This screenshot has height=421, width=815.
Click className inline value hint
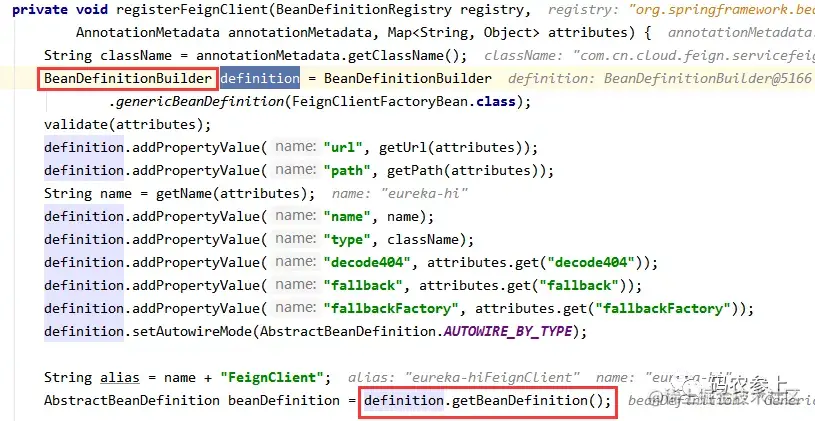coord(649,56)
